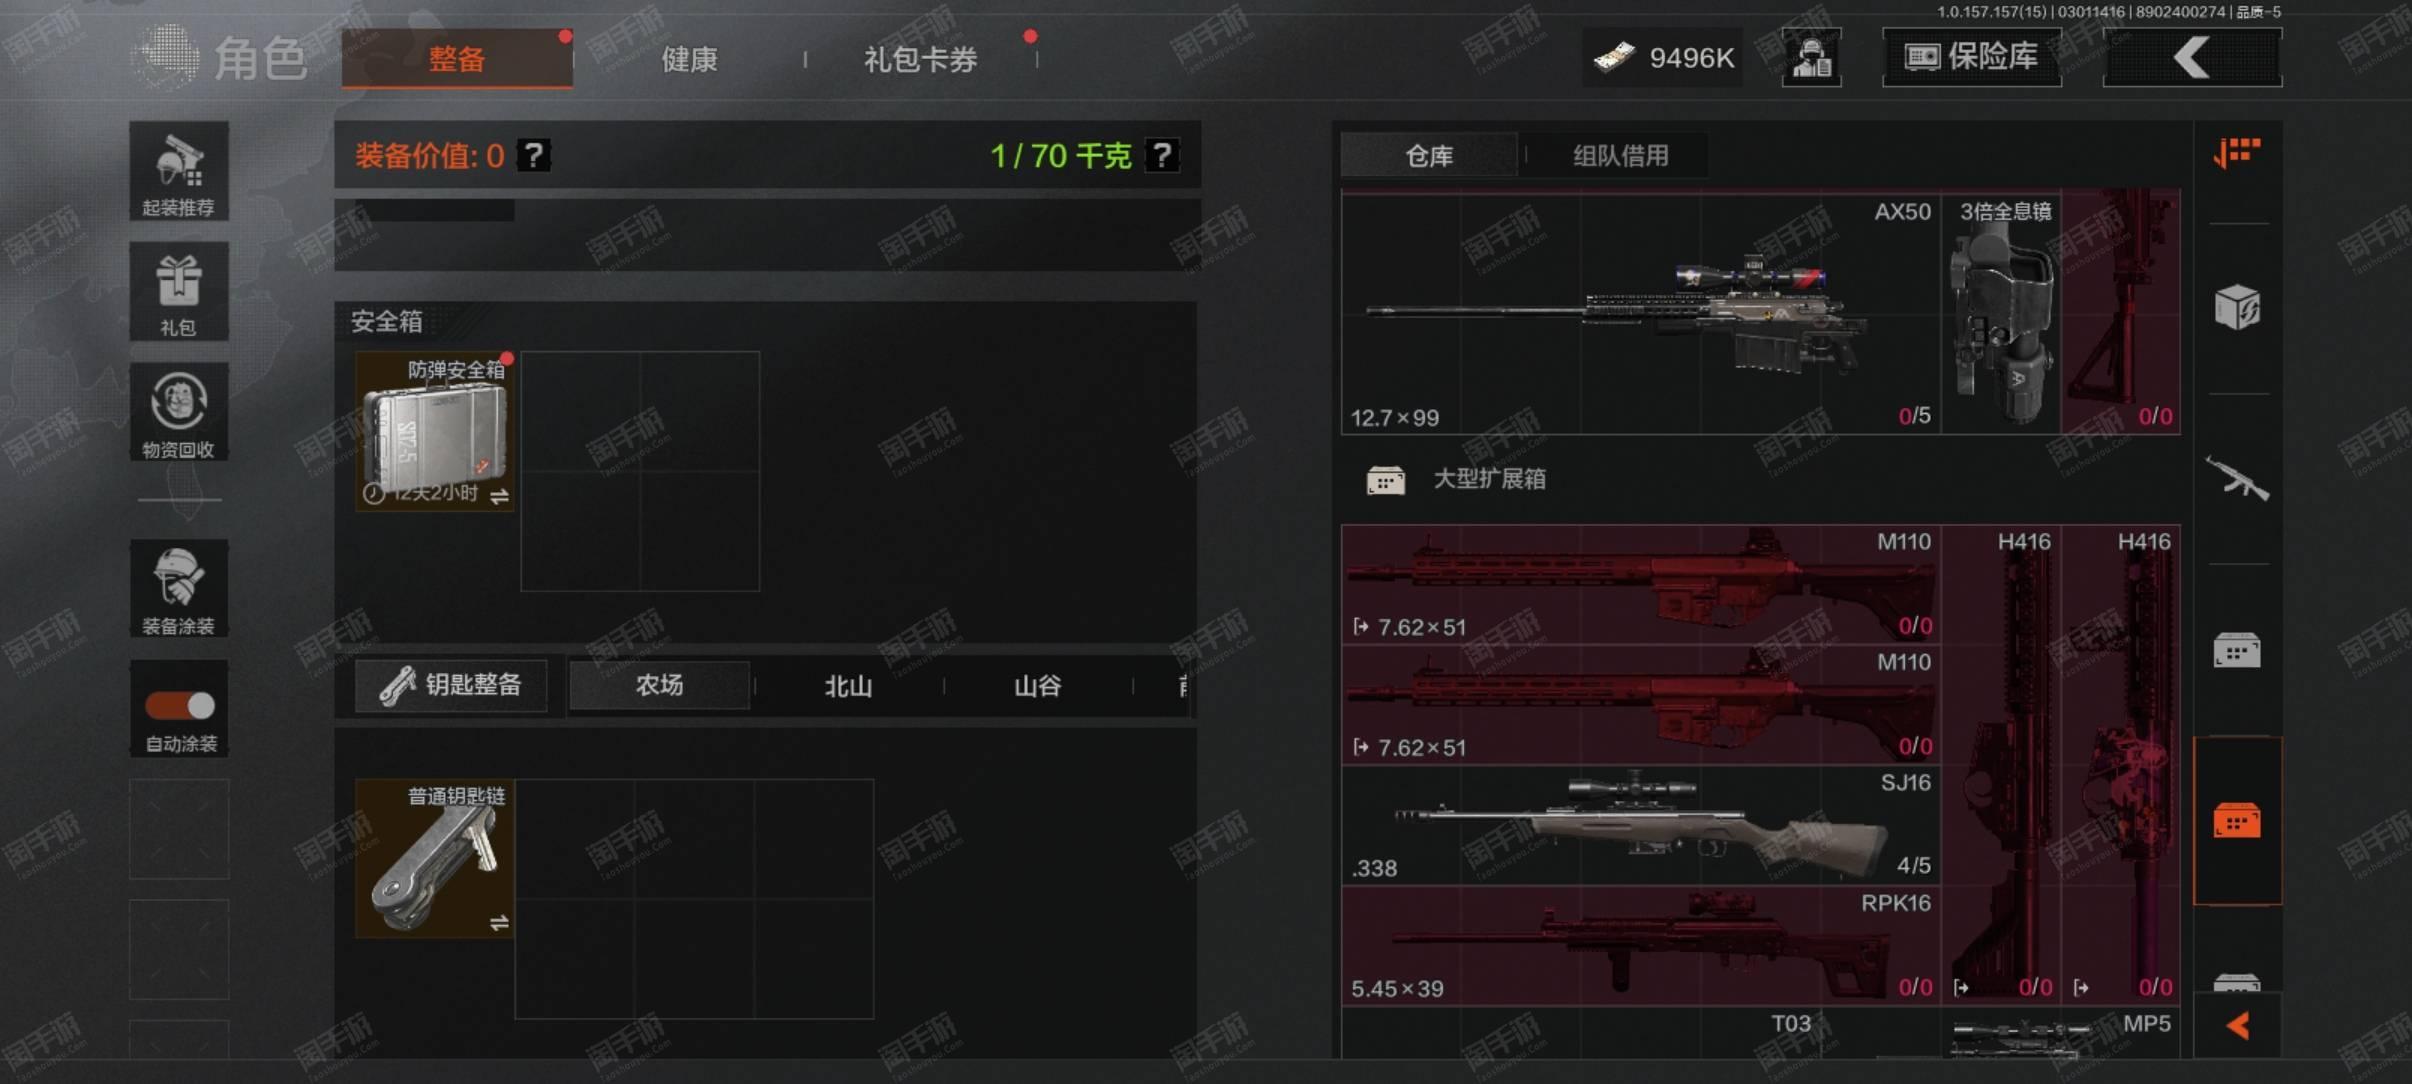The width and height of the screenshot is (2412, 1084).
Task: Switch to the 健康 tab
Action: click(689, 59)
